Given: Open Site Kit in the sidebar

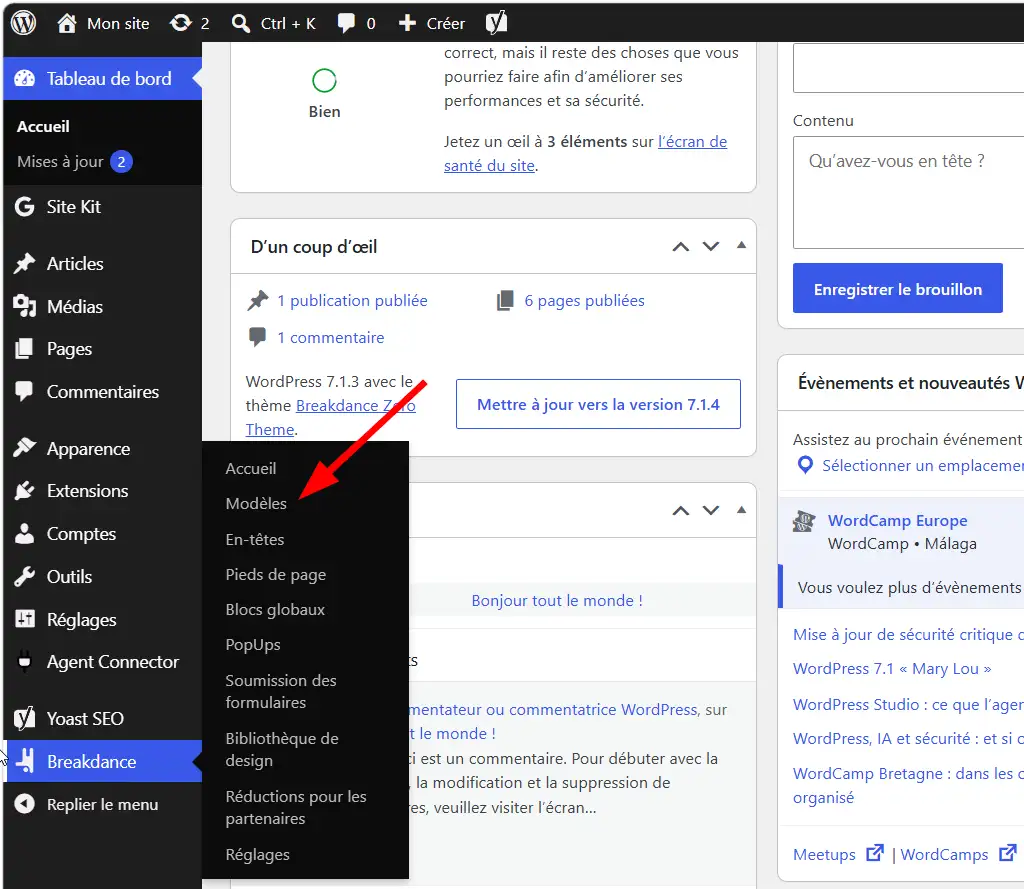Looking at the screenshot, I should (103, 207).
